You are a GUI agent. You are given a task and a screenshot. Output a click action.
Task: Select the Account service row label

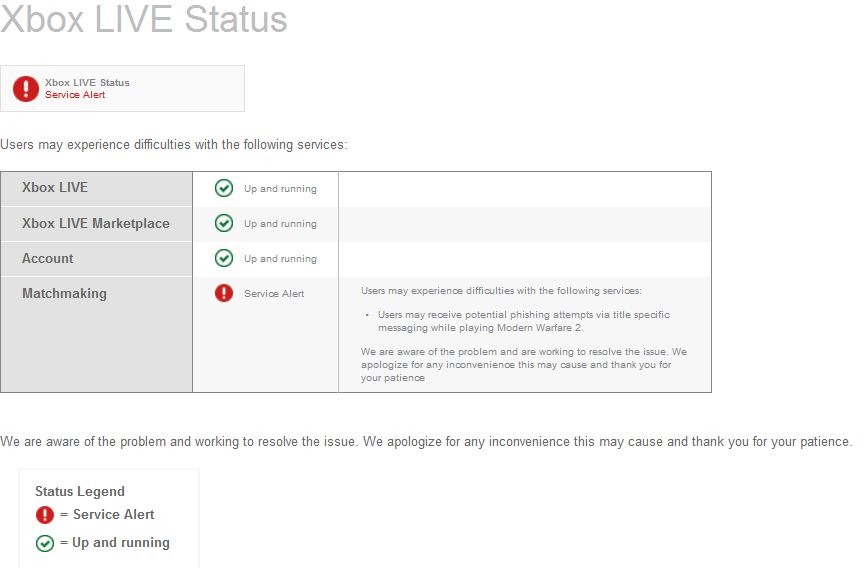48,258
